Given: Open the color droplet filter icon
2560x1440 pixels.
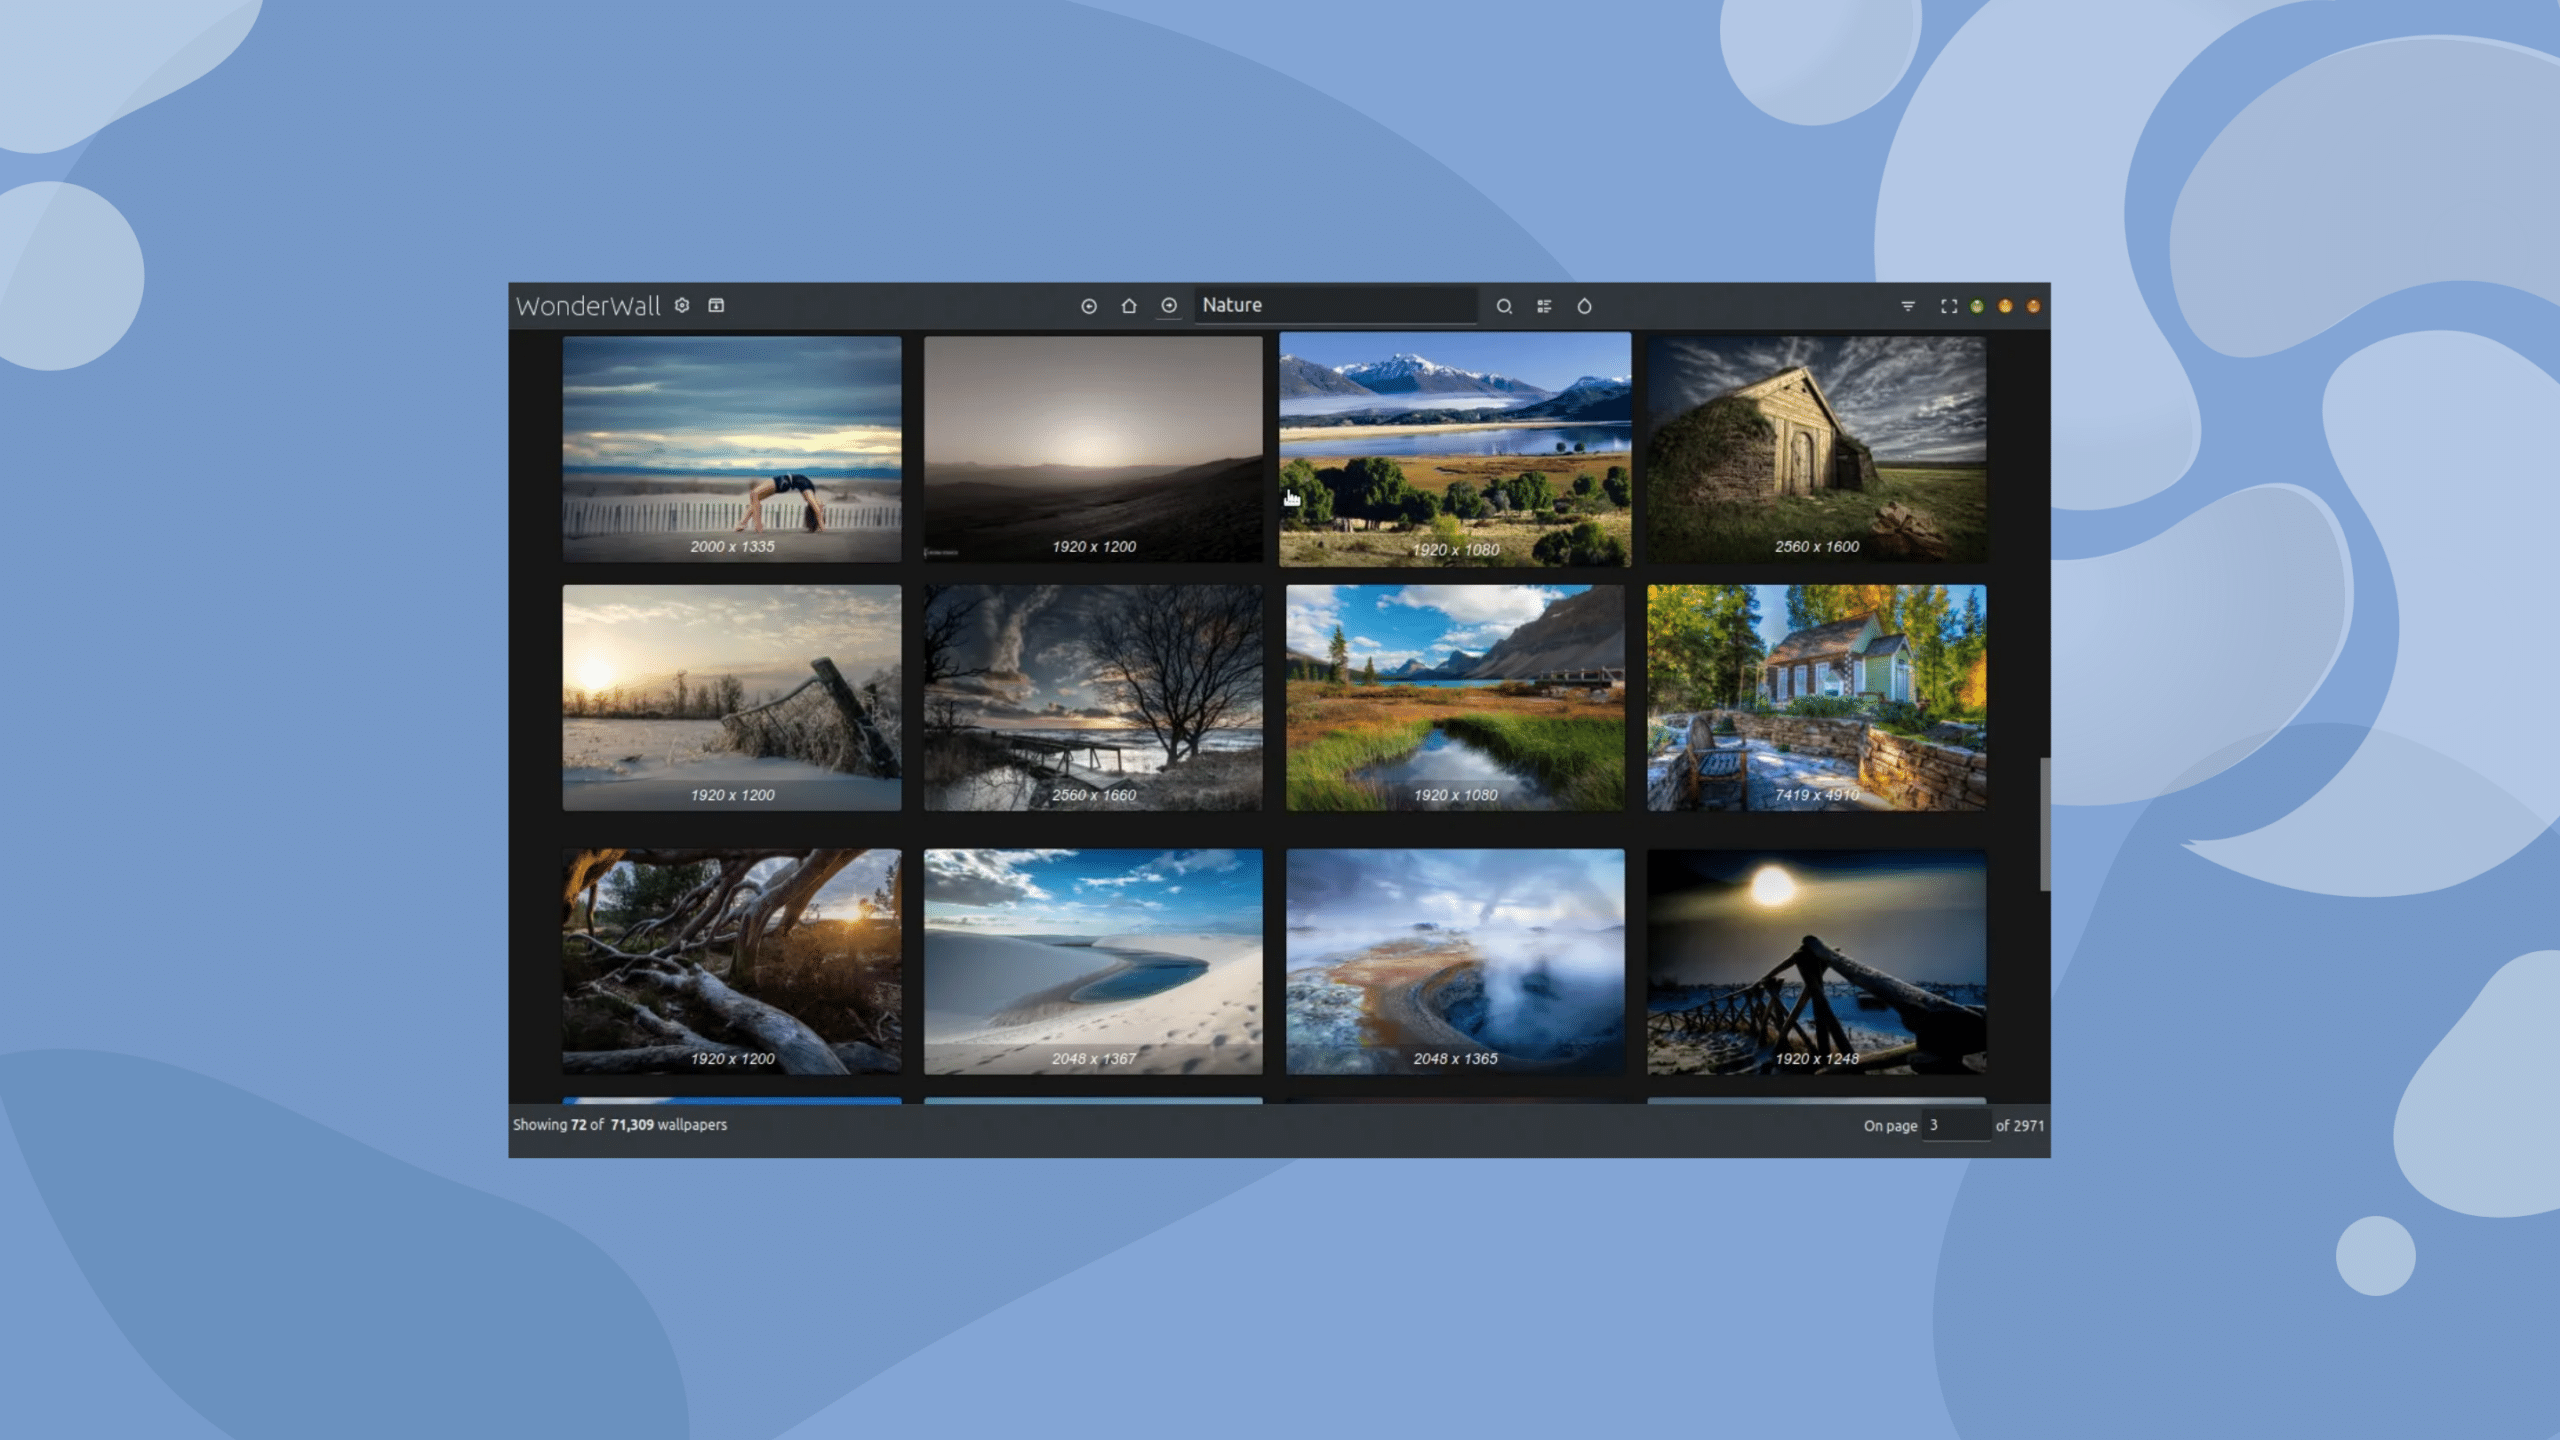Looking at the screenshot, I should coord(1584,306).
